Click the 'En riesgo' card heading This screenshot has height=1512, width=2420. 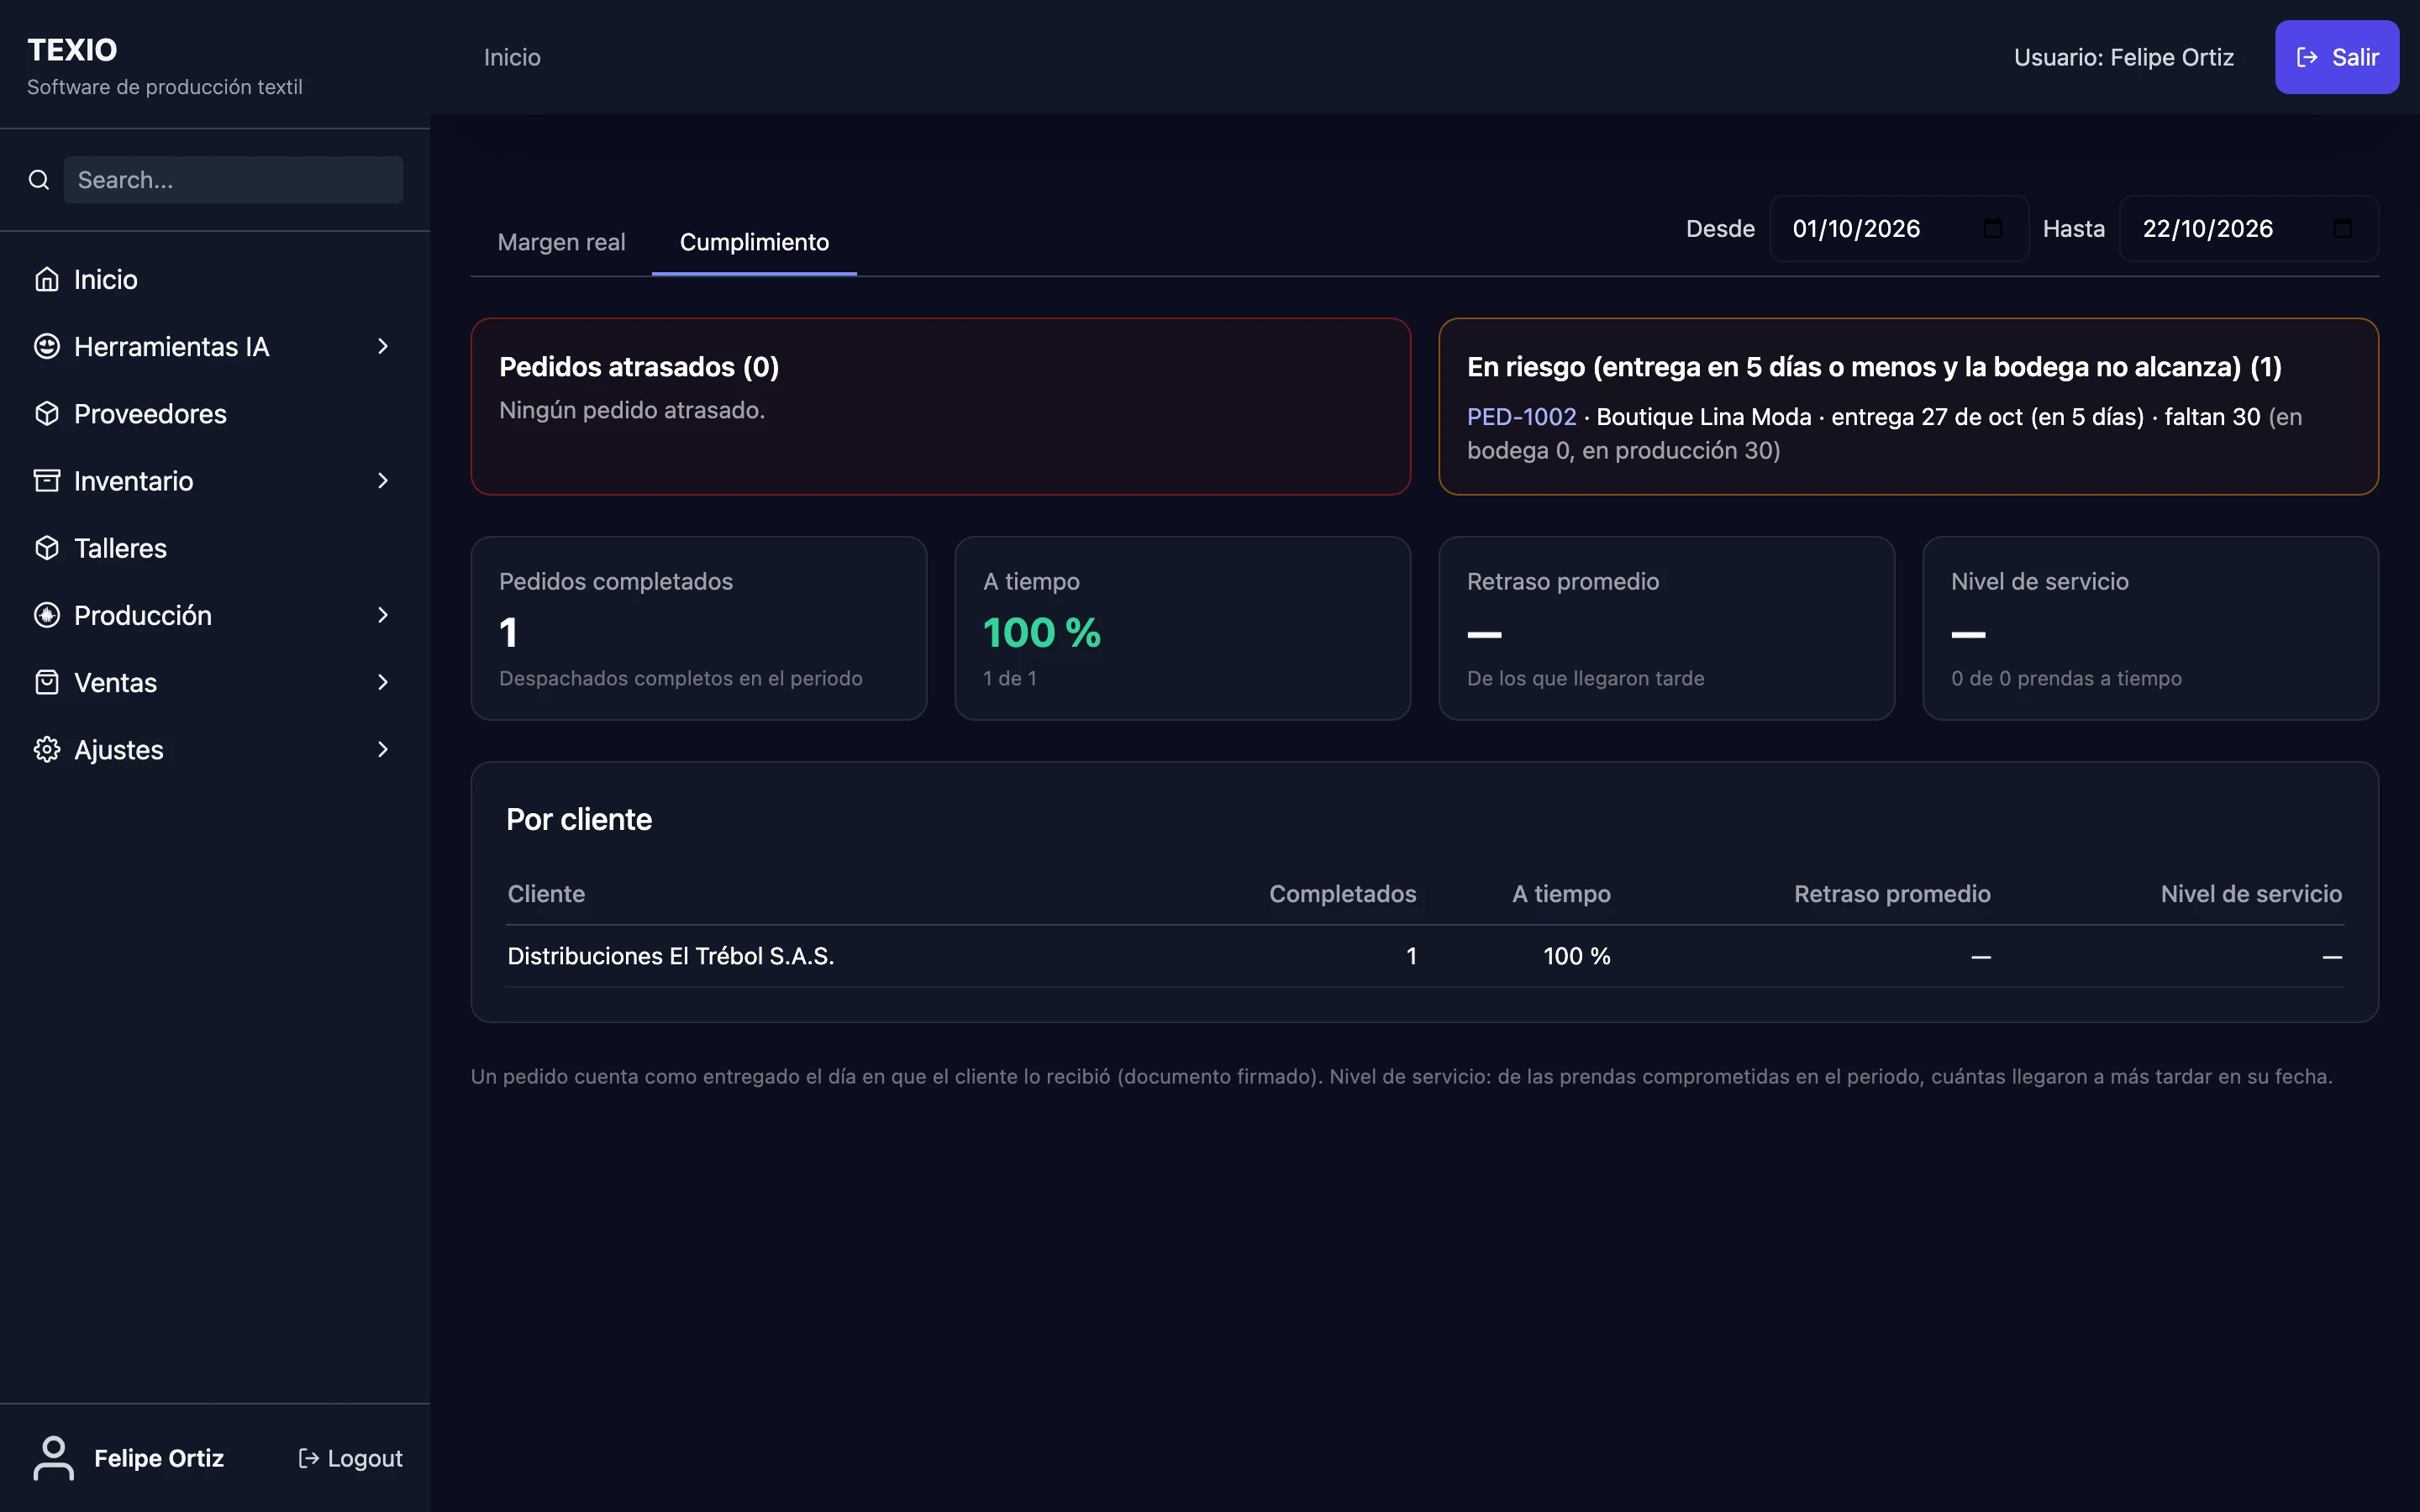pos(1874,367)
